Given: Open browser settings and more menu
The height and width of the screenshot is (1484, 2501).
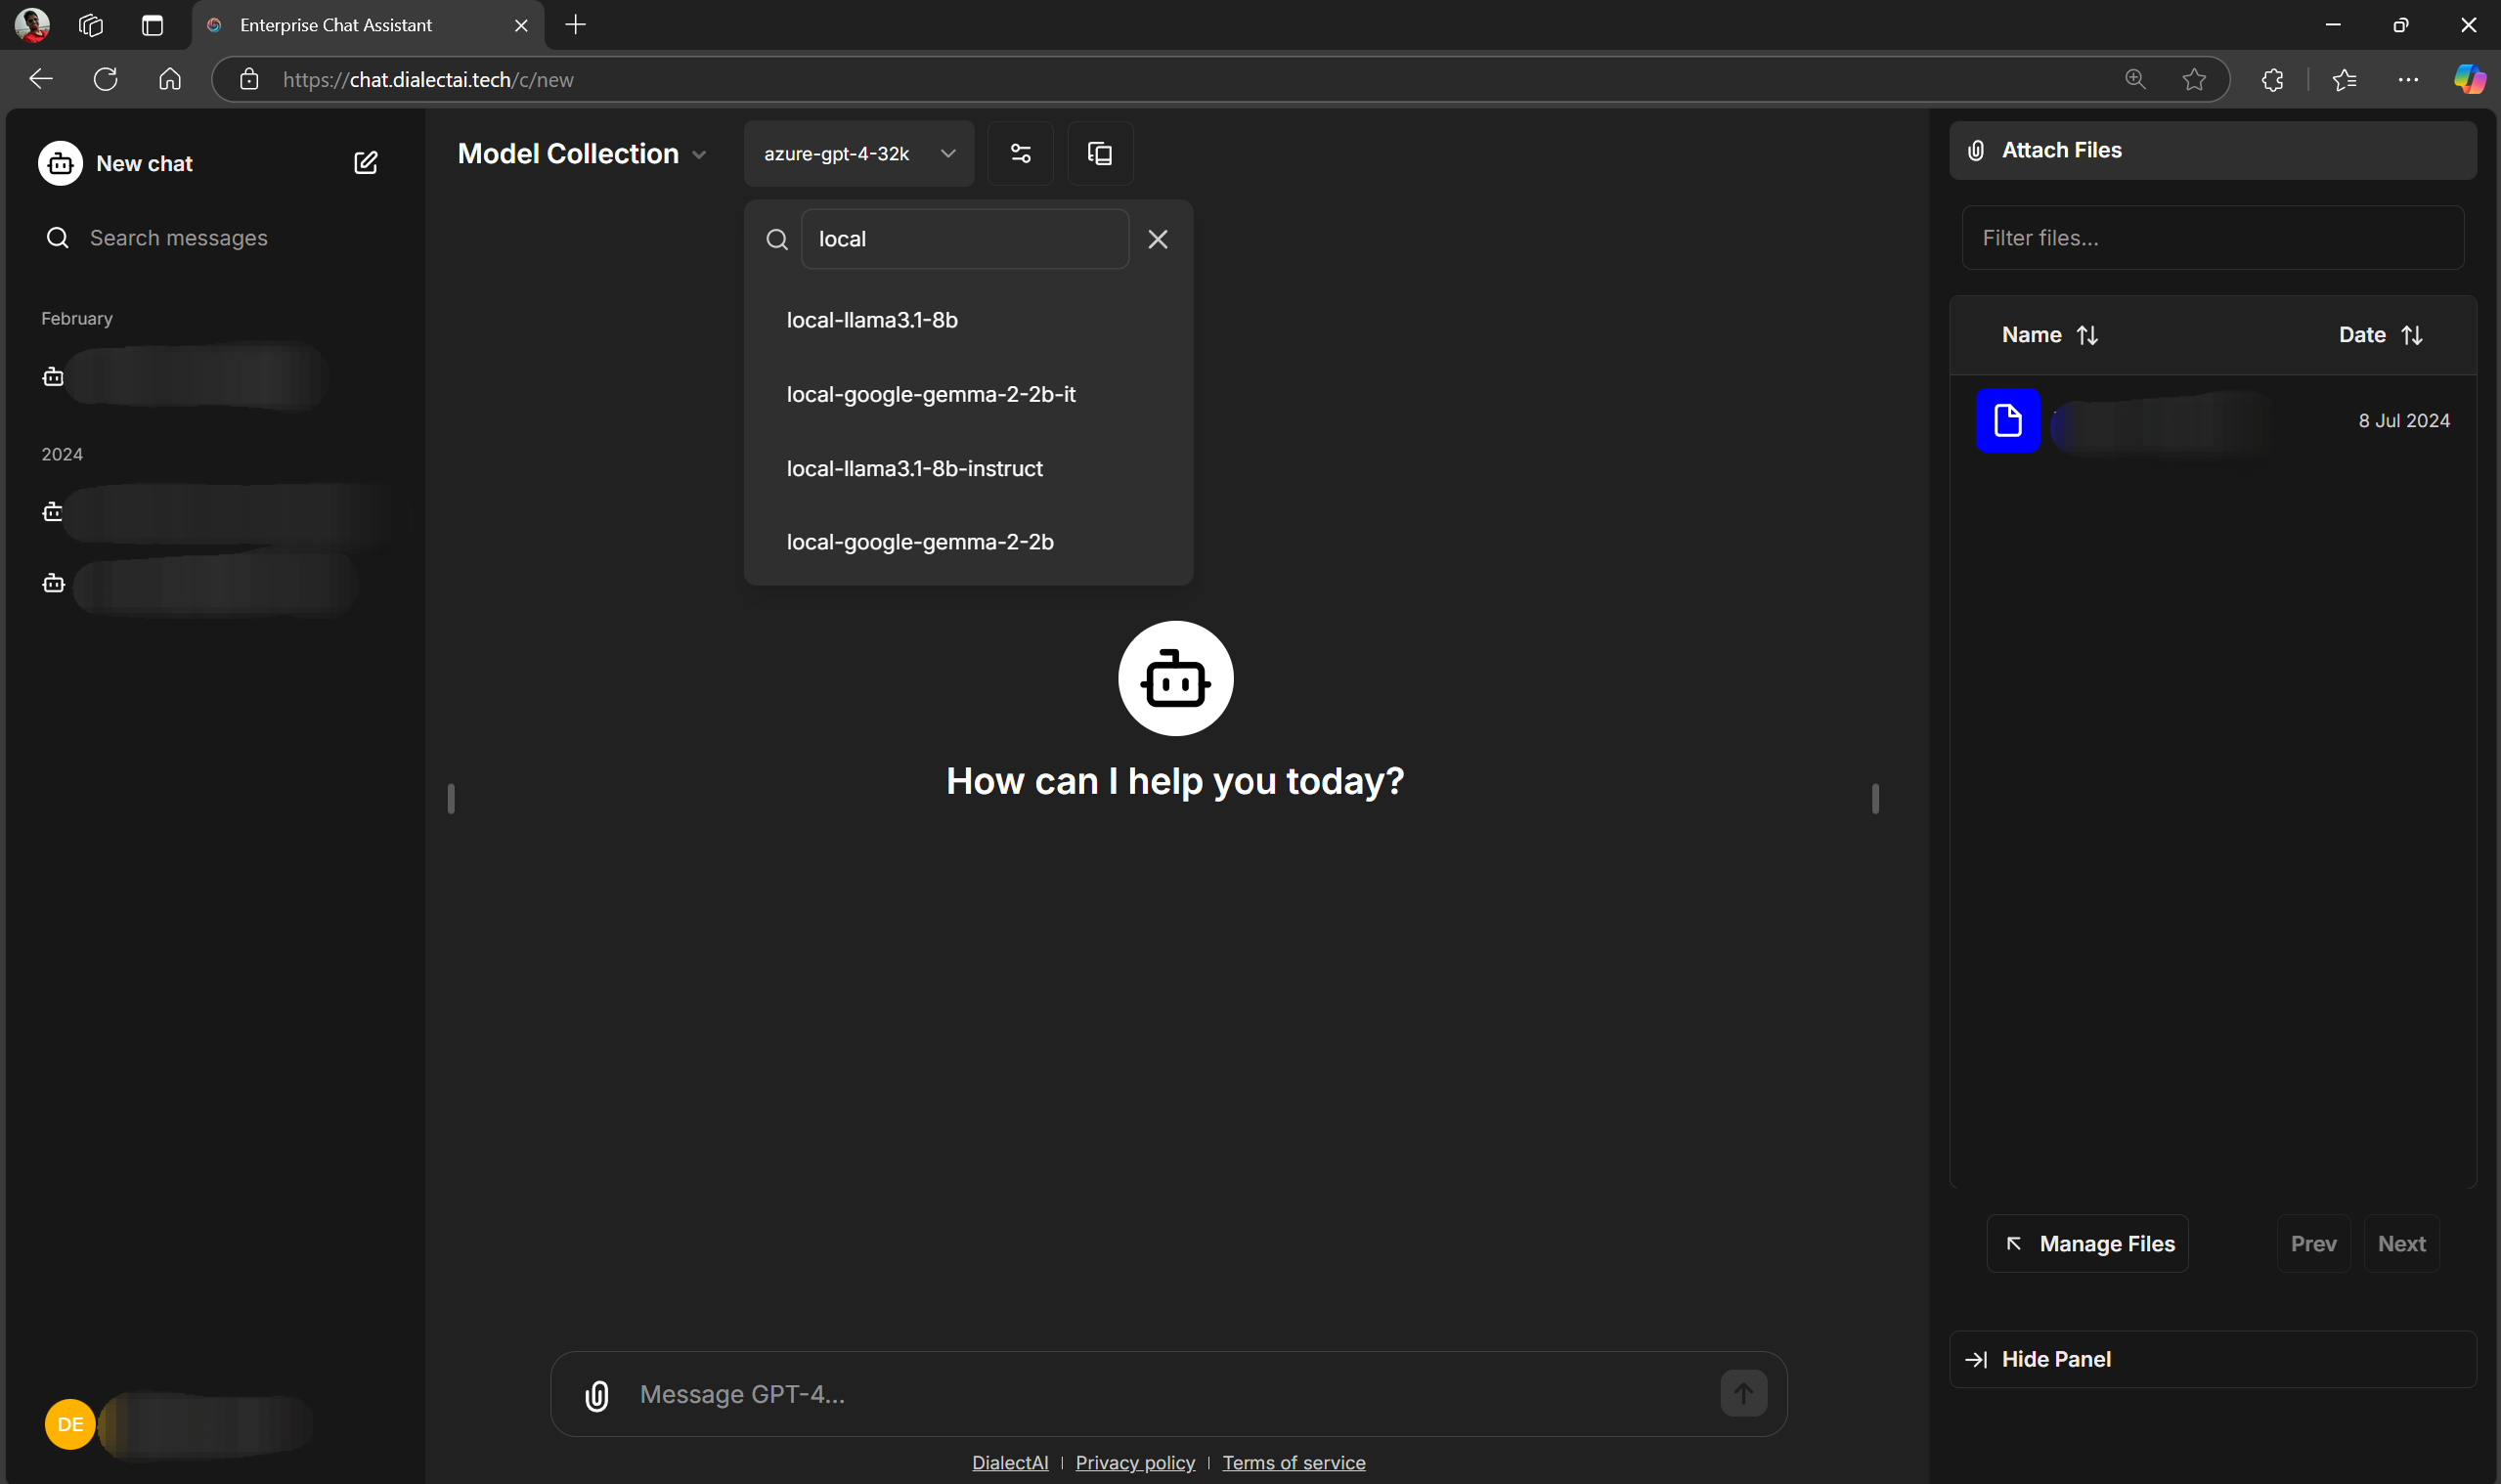Looking at the screenshot, I should (2408, 79).
